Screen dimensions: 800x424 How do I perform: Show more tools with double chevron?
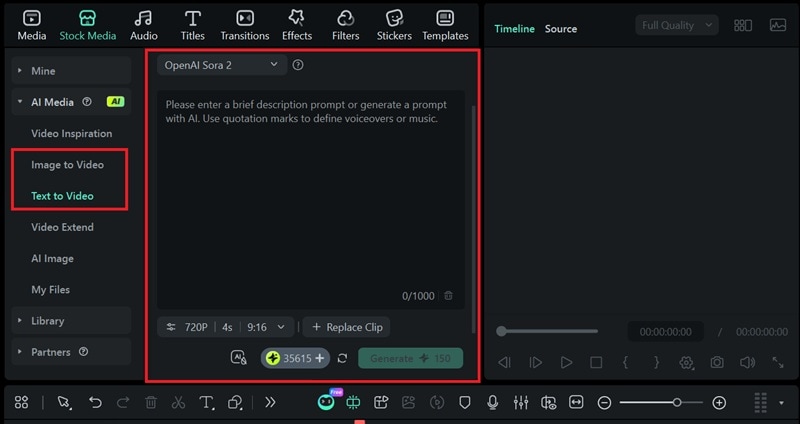(x=270, y=403)
